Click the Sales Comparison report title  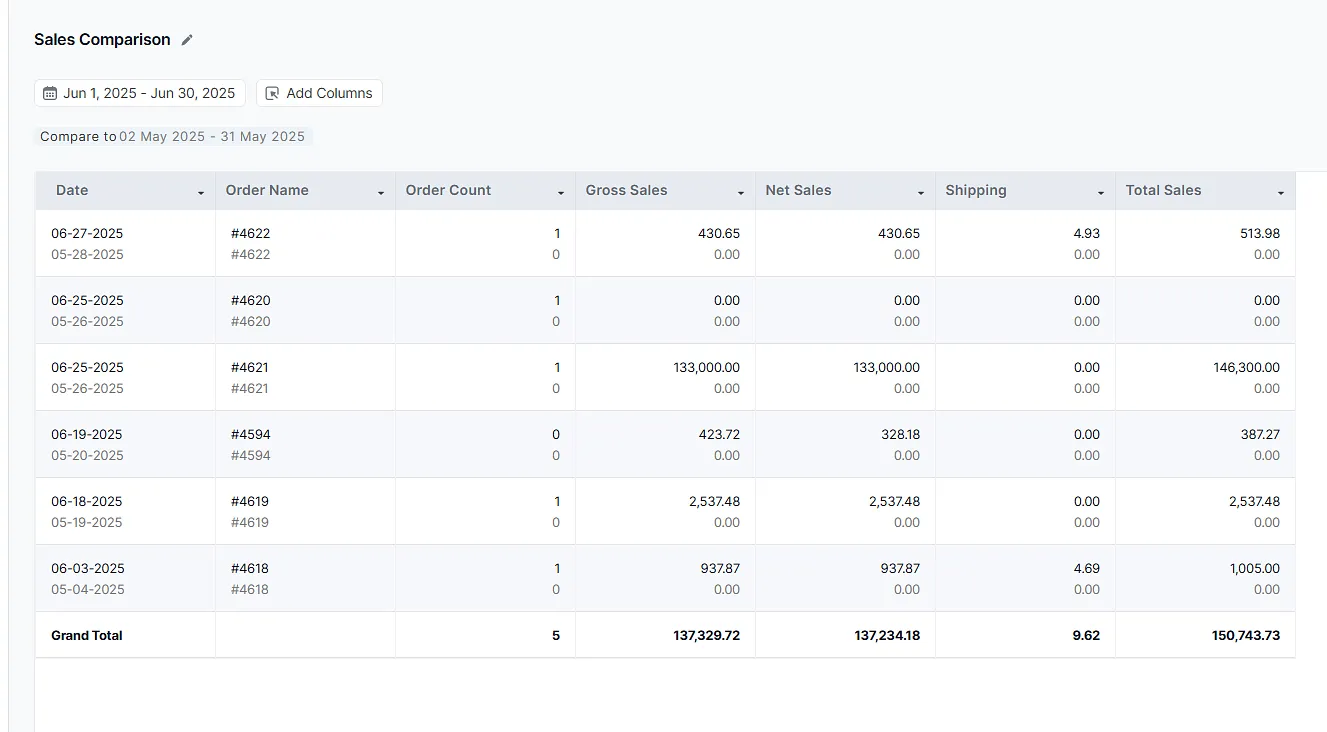(102, 40)
